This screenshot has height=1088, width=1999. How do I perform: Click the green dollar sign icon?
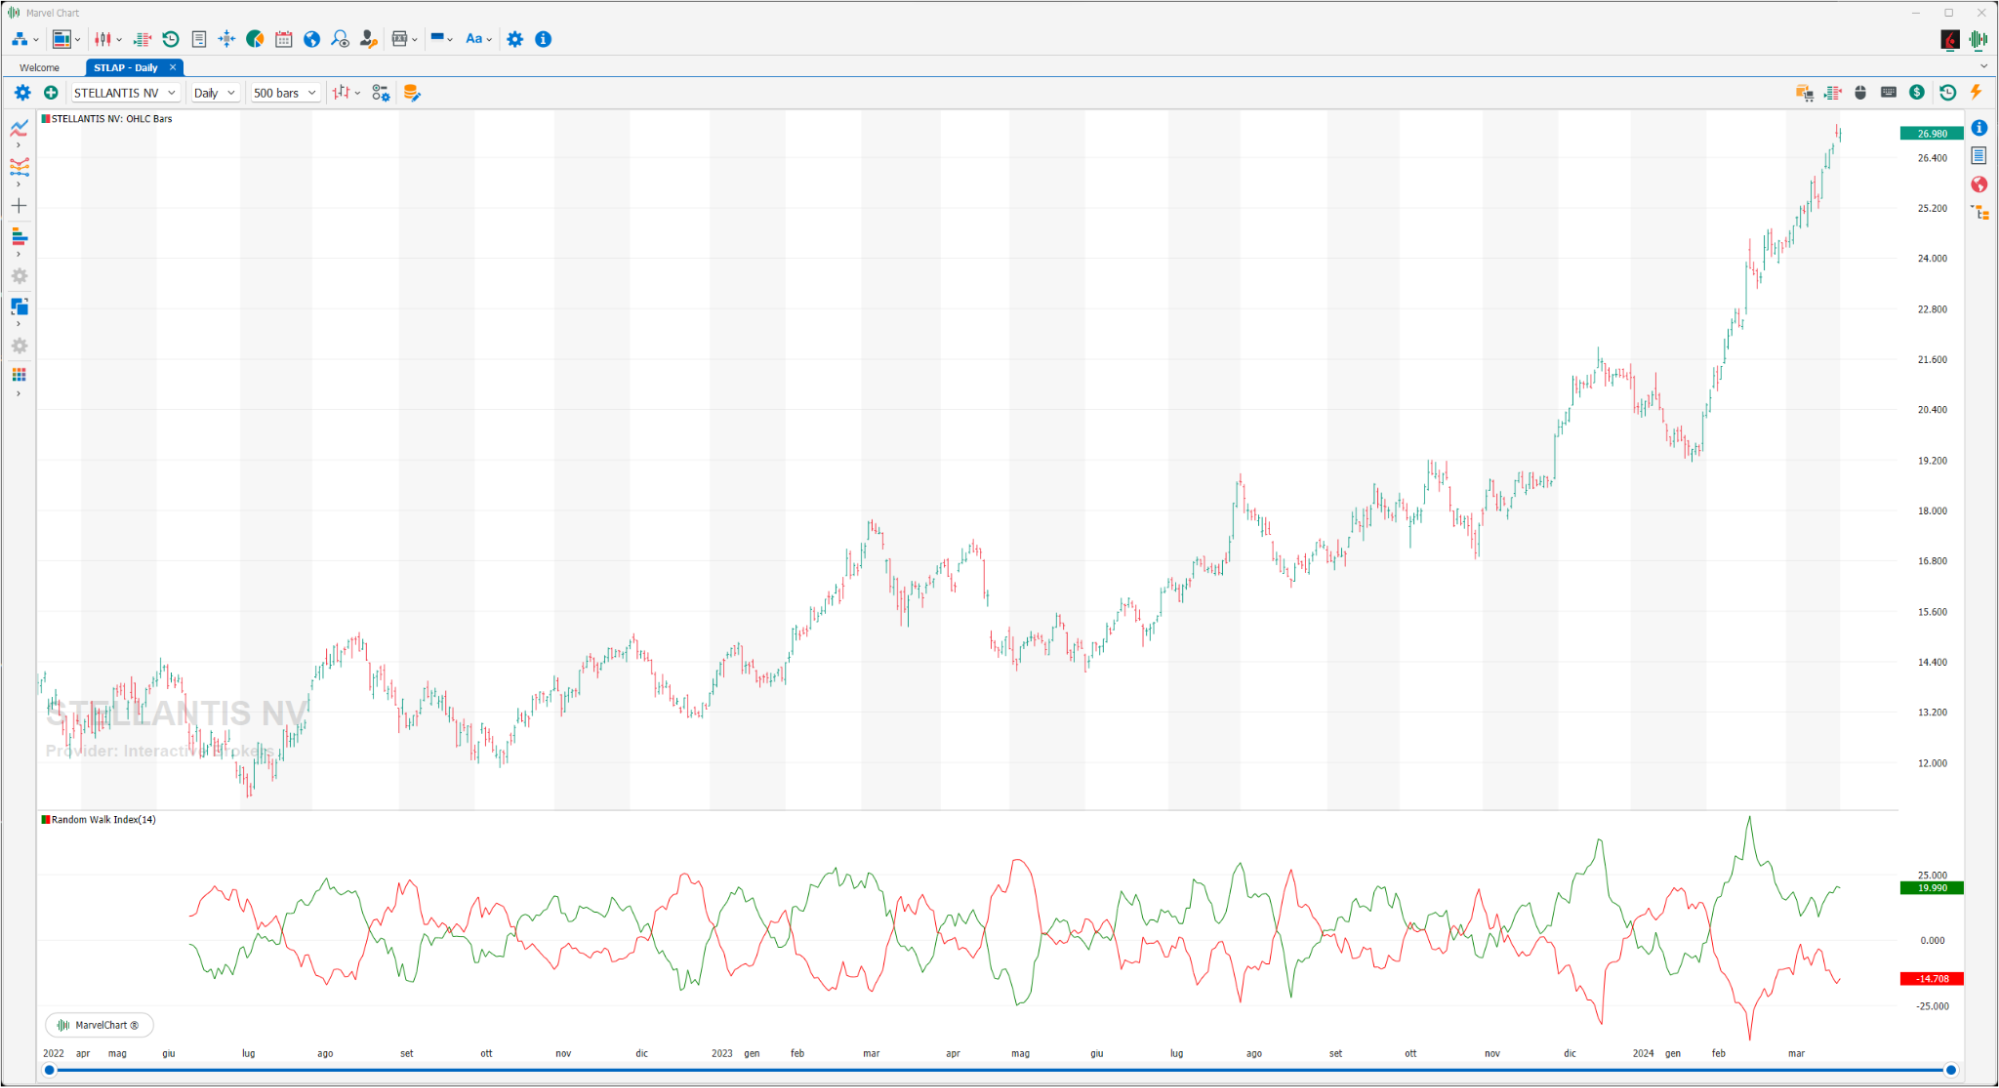pyautogui.click(x=1917, y=92)
